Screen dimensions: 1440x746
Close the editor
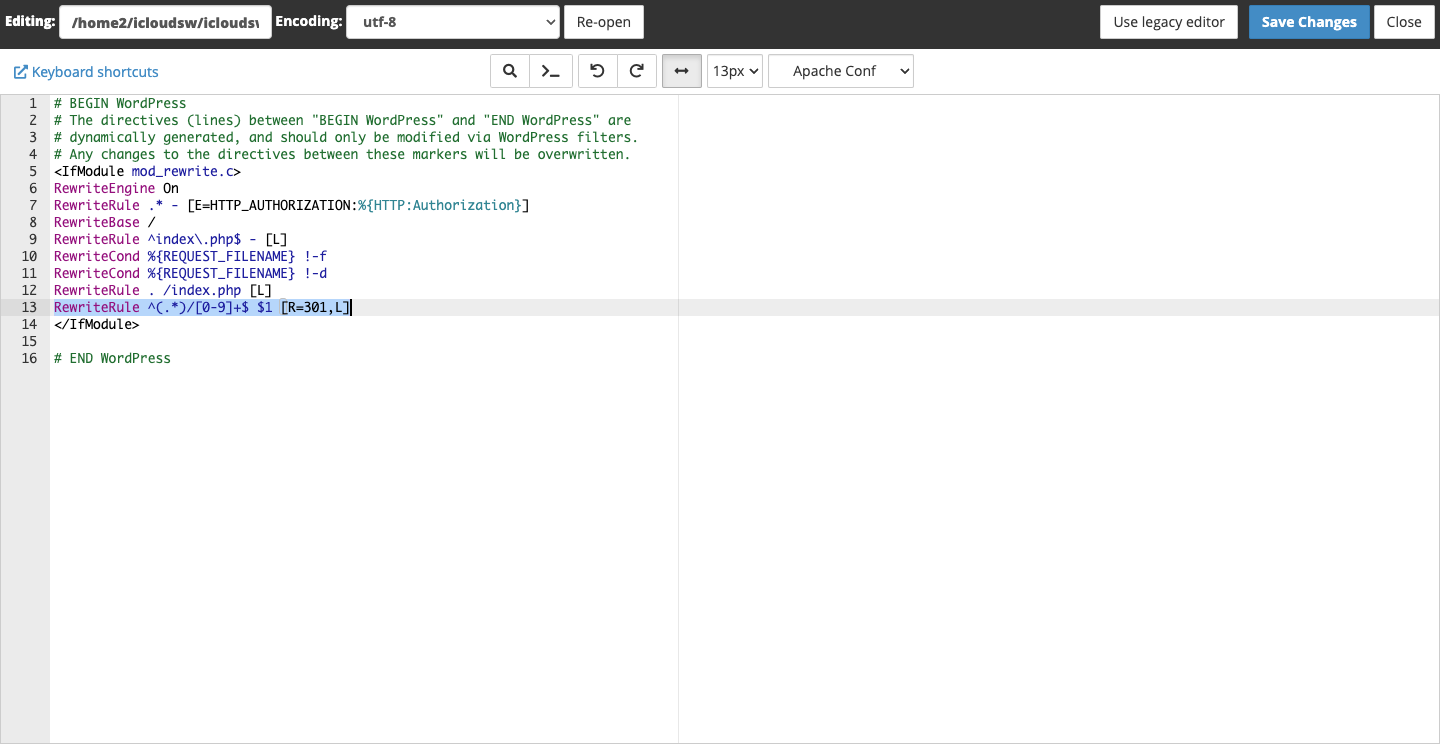(x=1403, y=22)
